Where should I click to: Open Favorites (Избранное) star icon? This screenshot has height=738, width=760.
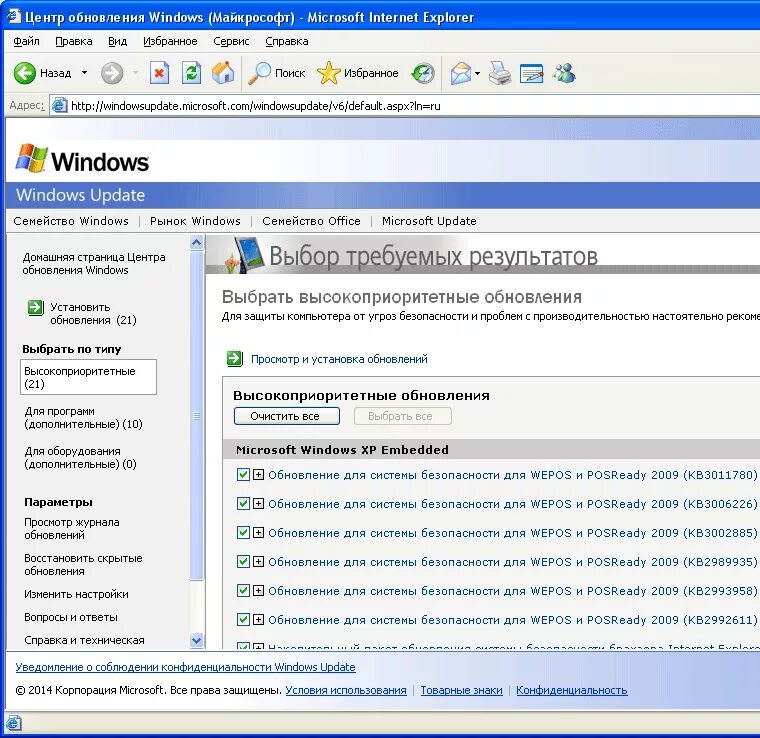pos(329,73)
